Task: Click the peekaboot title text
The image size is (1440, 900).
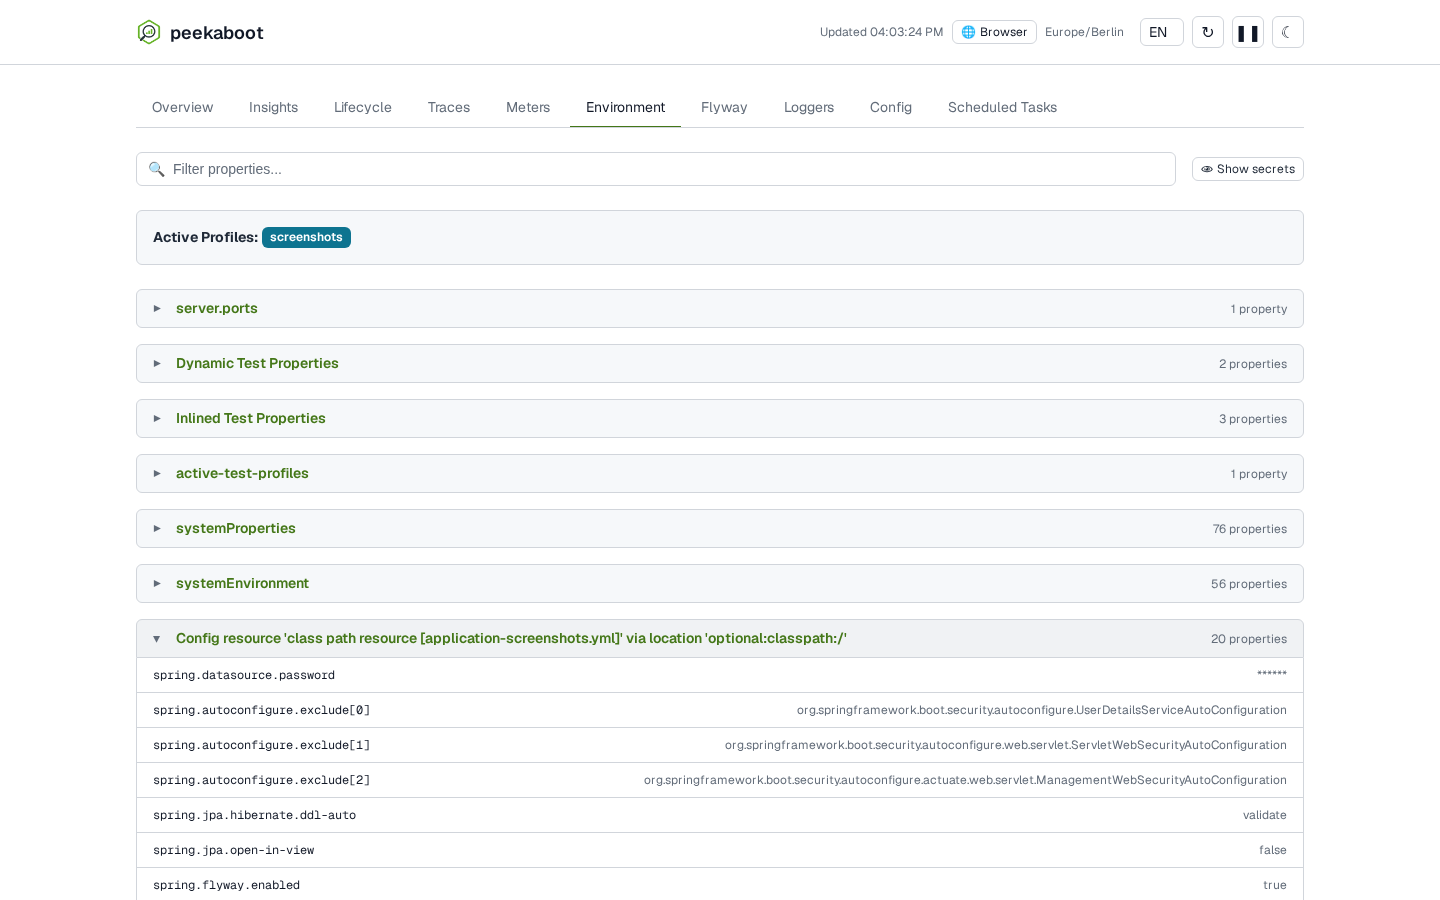Action: (217, 32)
